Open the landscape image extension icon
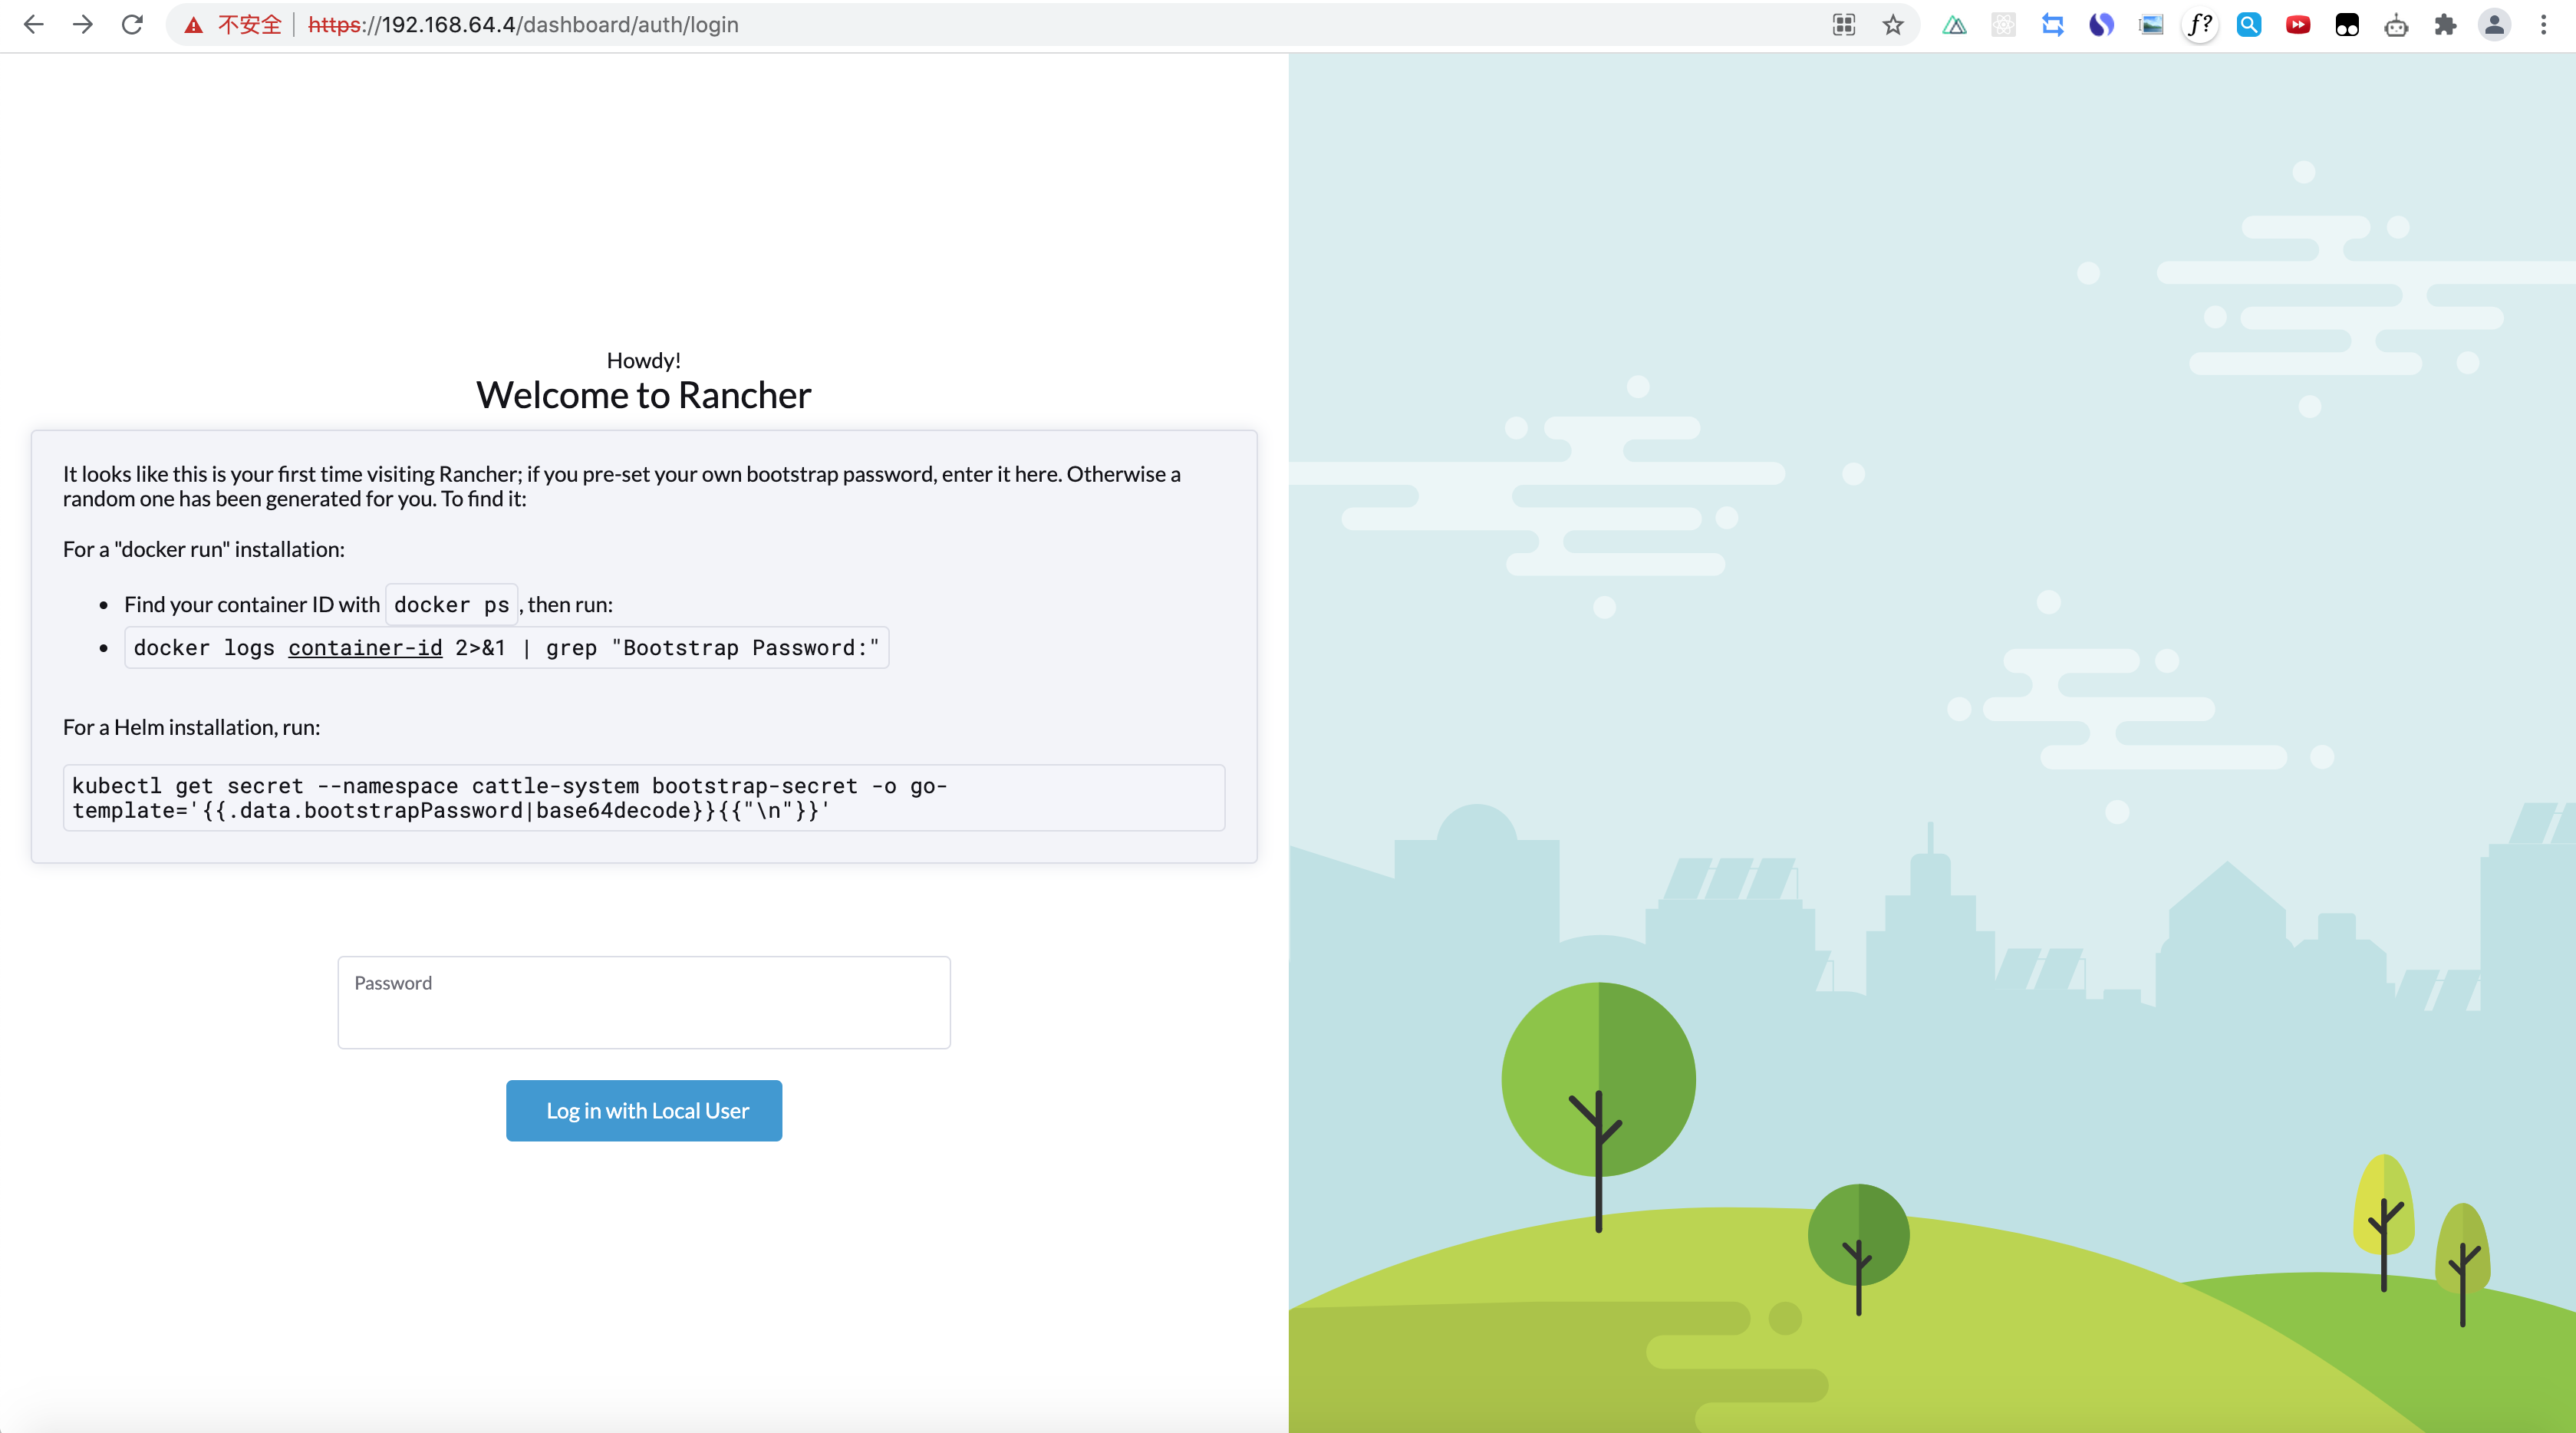The width and height of the screenshot is (2576, 1433). coord(2151,25)
